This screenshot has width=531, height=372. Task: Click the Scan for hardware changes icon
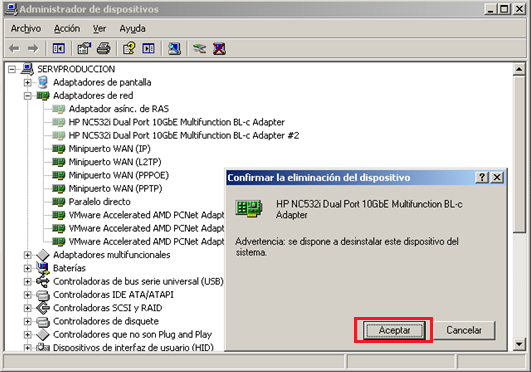[x=174, y=49]
